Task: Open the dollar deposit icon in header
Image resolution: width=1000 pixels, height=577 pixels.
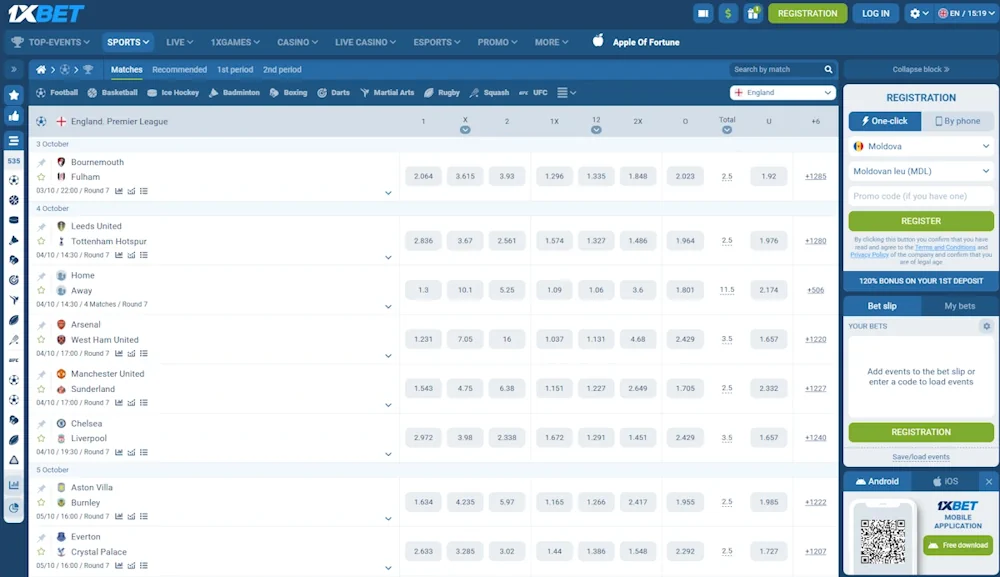Action: (728, 13)
